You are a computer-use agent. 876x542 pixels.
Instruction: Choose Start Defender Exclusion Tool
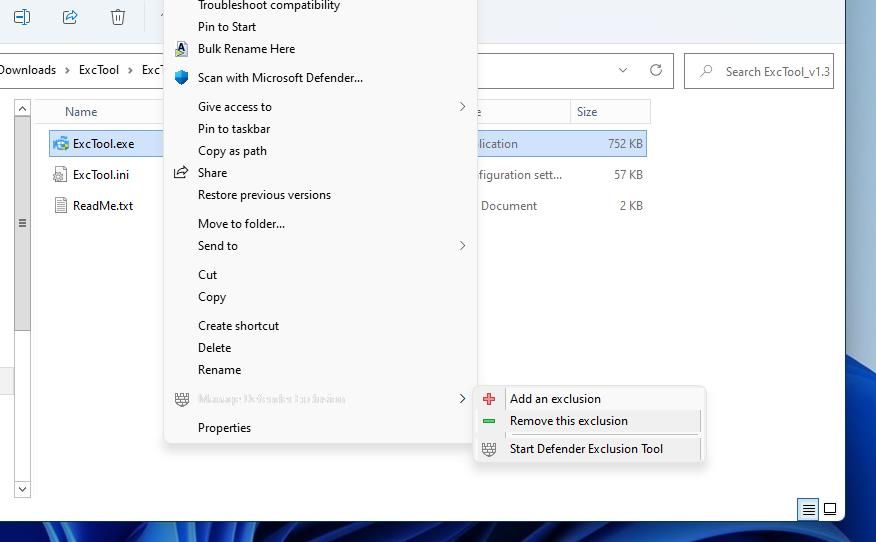click(586, 449)
